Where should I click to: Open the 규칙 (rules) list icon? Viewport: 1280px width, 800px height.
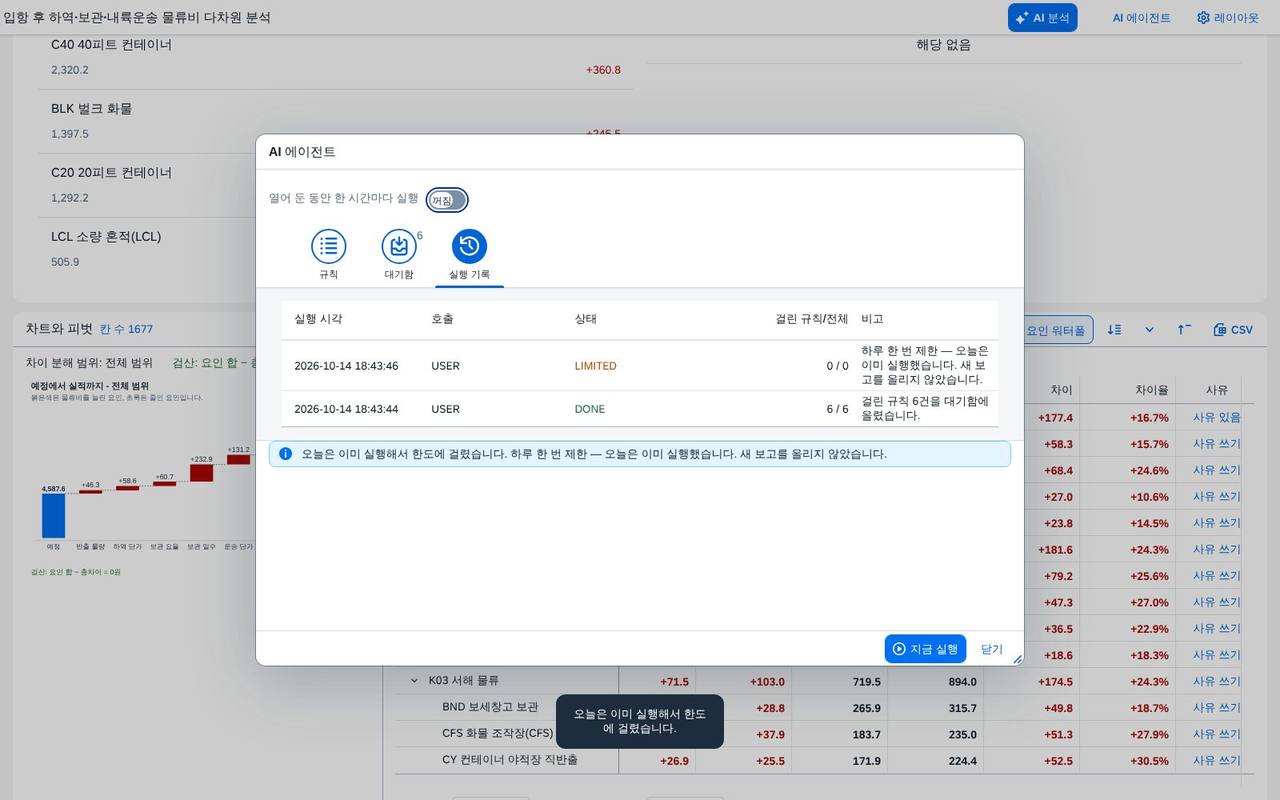[x=328, y=246]
